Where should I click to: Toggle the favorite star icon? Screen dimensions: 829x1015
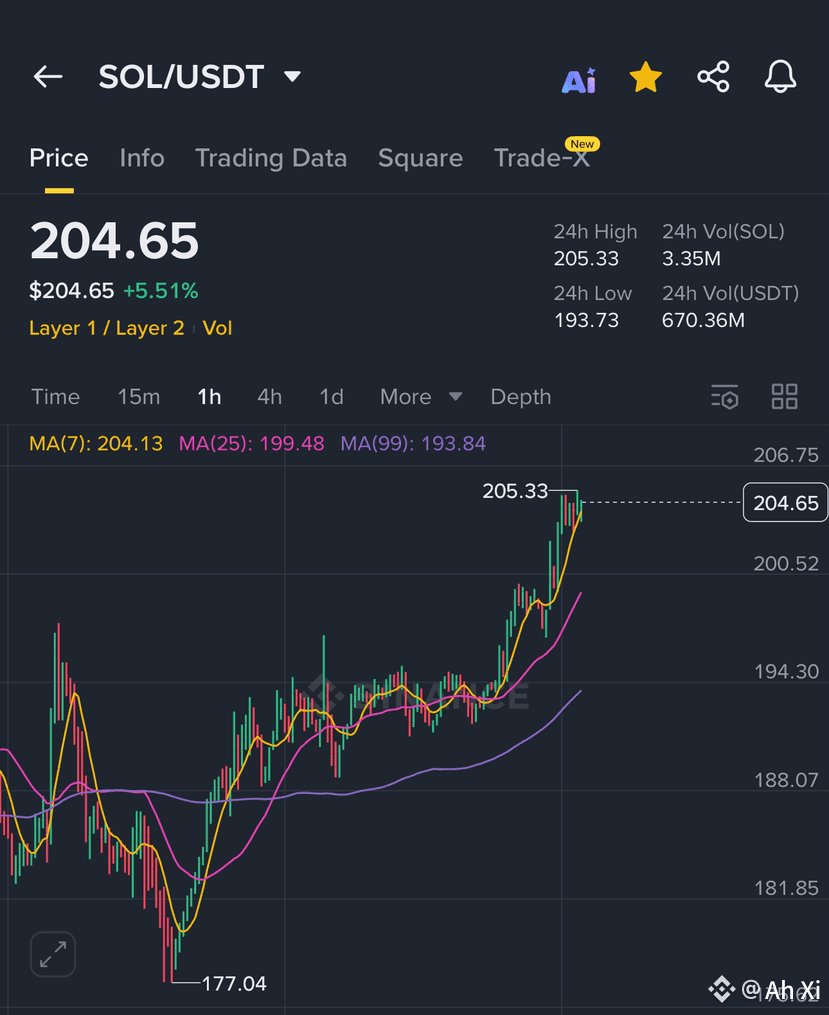[646, 77]
